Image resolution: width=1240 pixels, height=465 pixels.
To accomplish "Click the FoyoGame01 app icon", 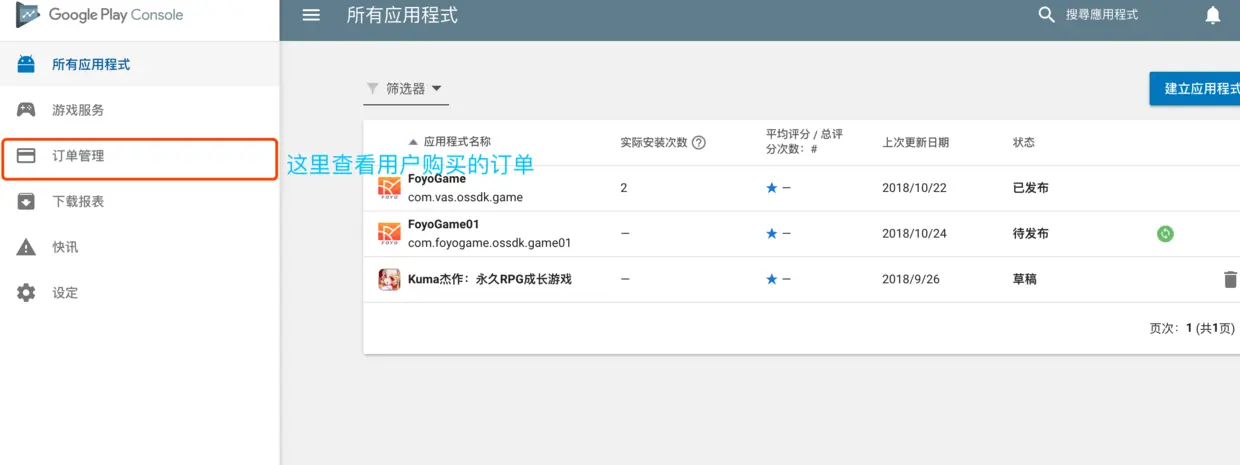I will tap(389, 234).
